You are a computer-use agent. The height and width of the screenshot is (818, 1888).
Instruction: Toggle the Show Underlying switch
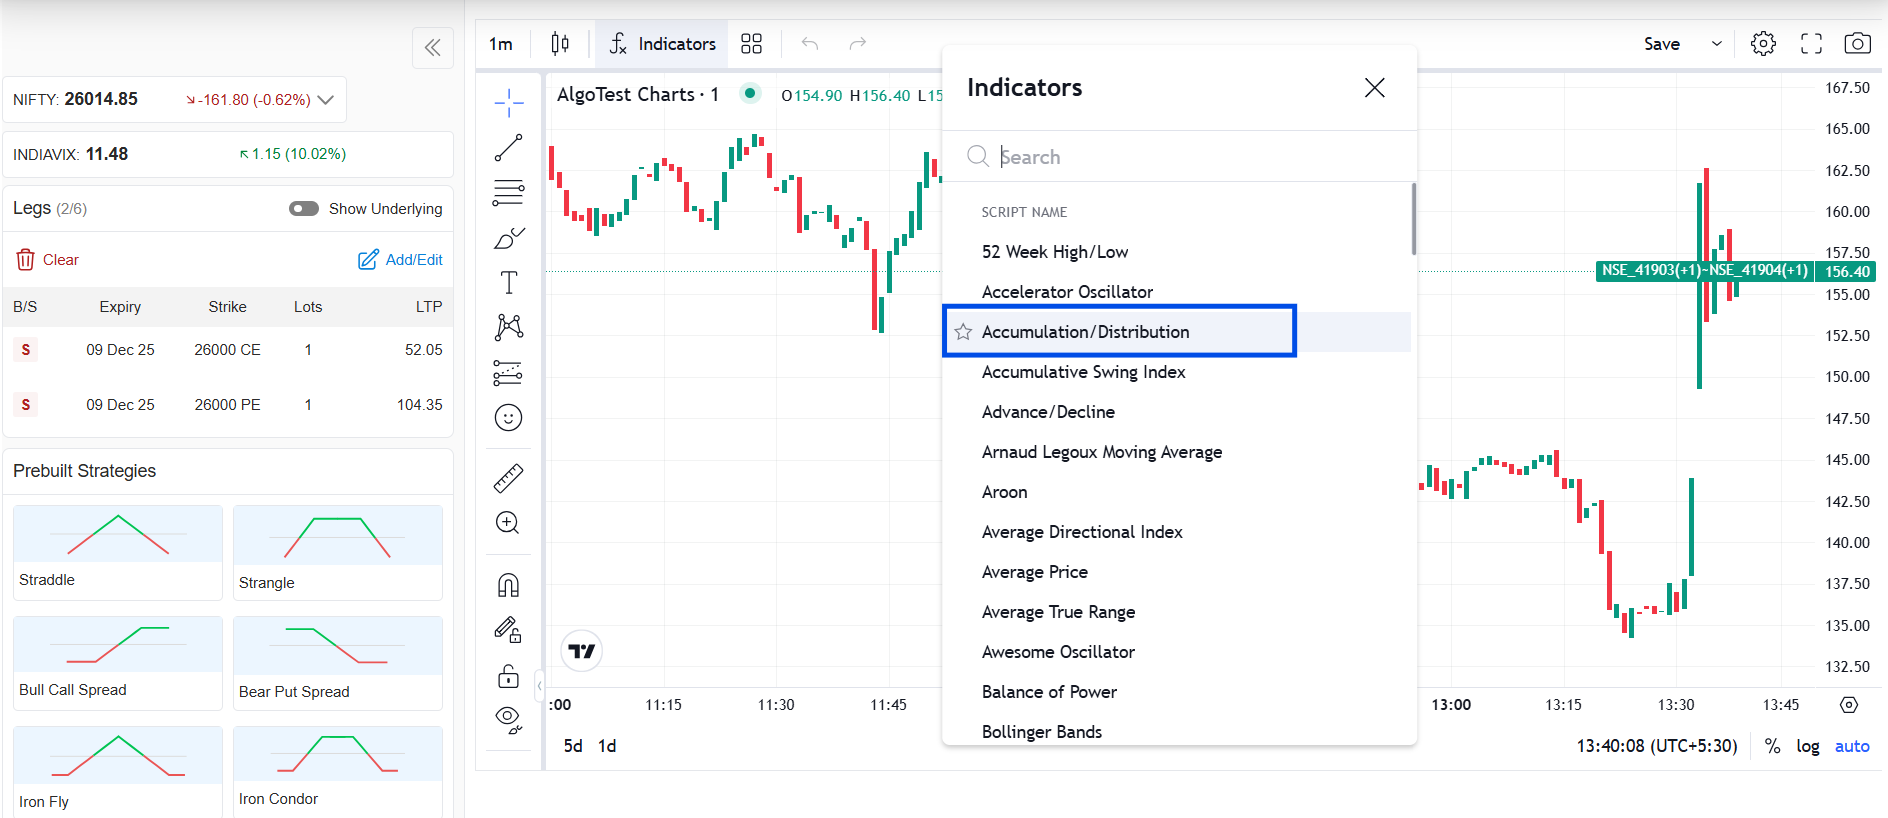click(x=304, y=209)
